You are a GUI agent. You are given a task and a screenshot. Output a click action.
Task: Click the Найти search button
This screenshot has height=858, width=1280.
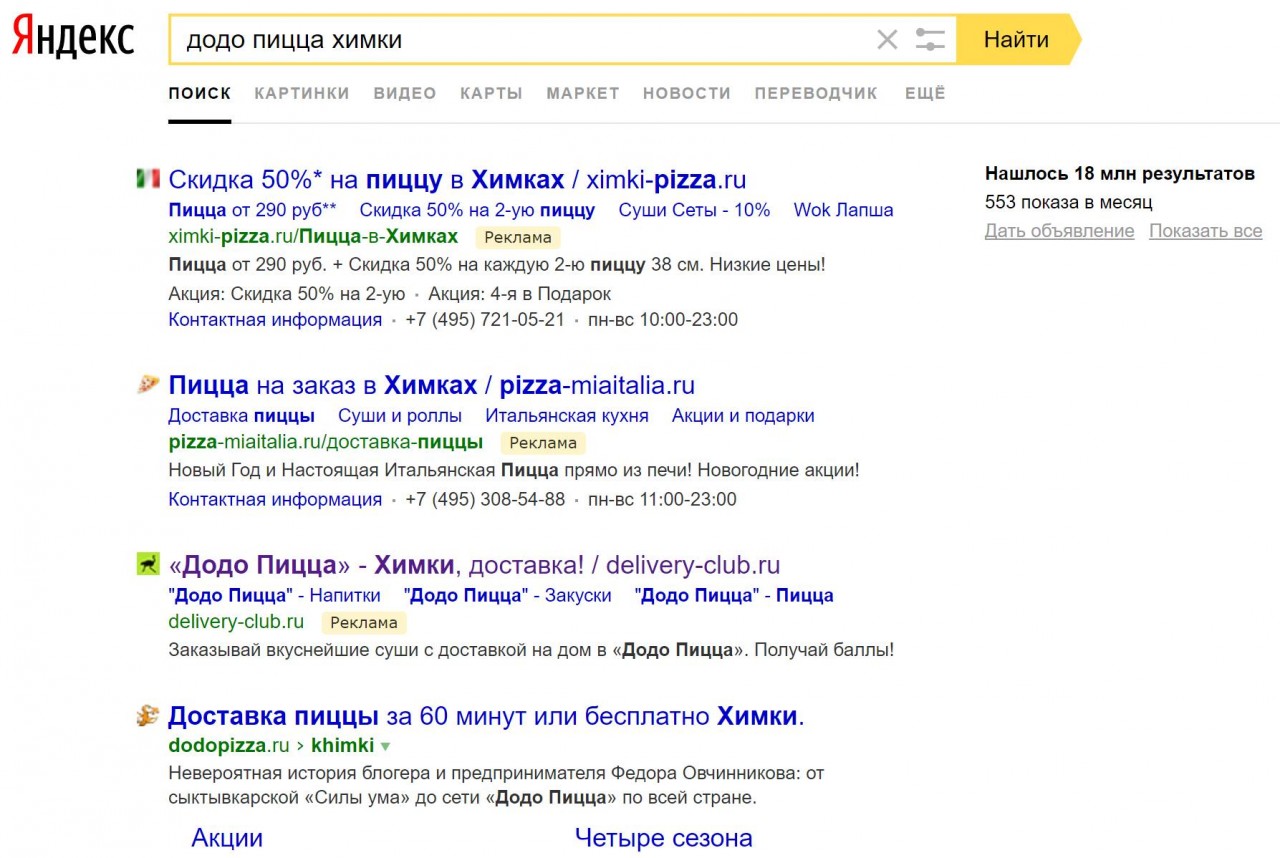point(1019,40)
